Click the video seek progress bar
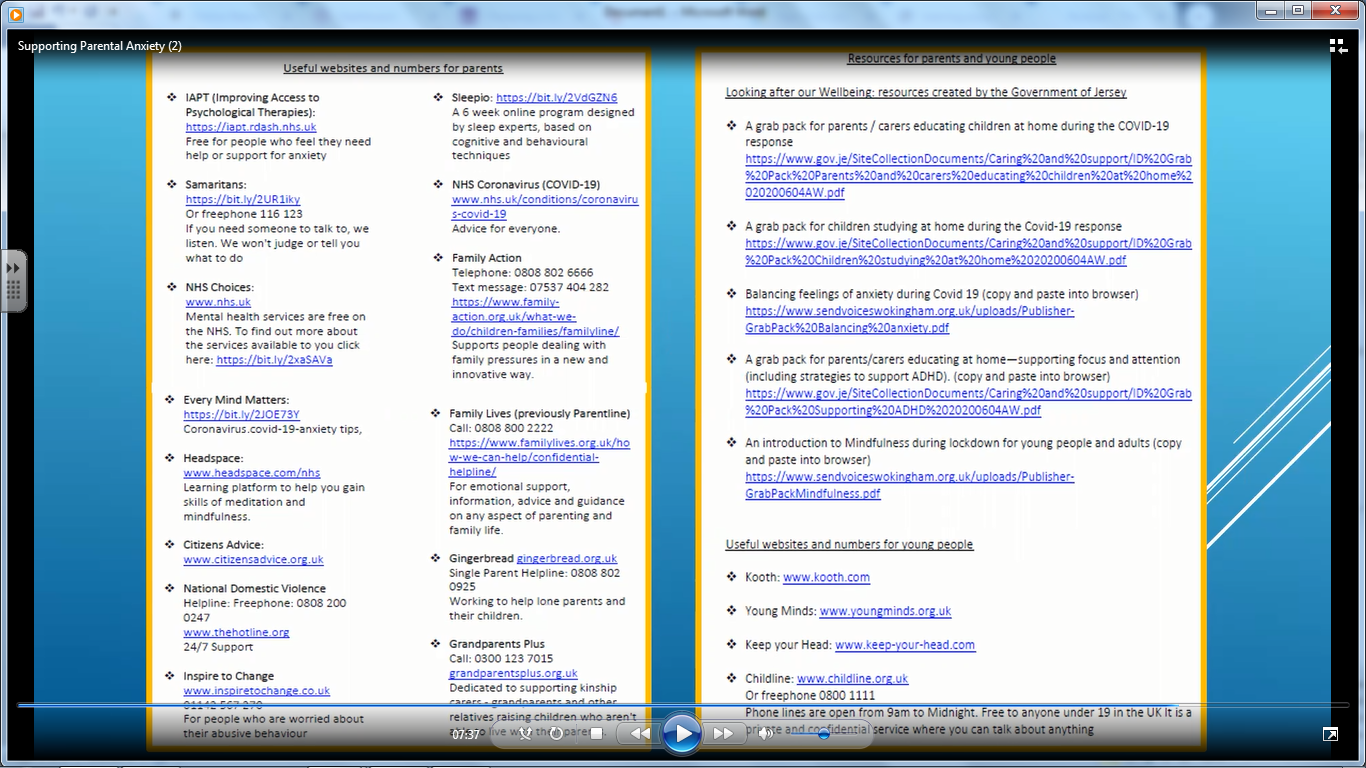The height and width of the screenshot is (768, 1366). 683,705
